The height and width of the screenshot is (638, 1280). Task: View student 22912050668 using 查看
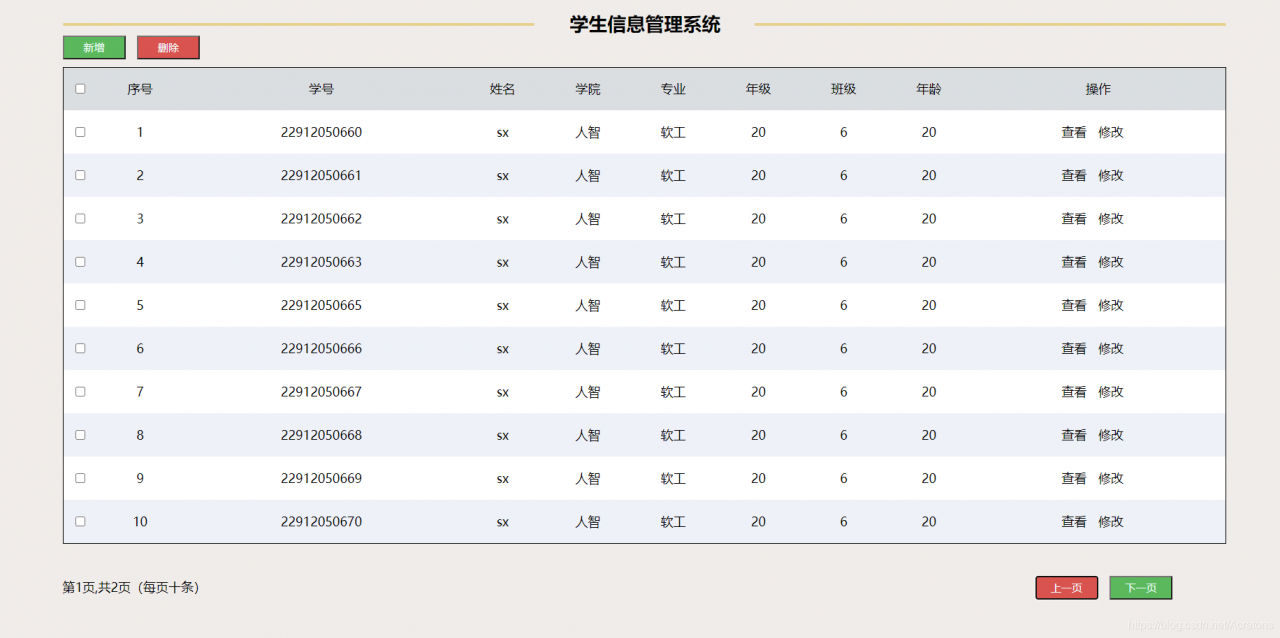[x=1074, y=435]
